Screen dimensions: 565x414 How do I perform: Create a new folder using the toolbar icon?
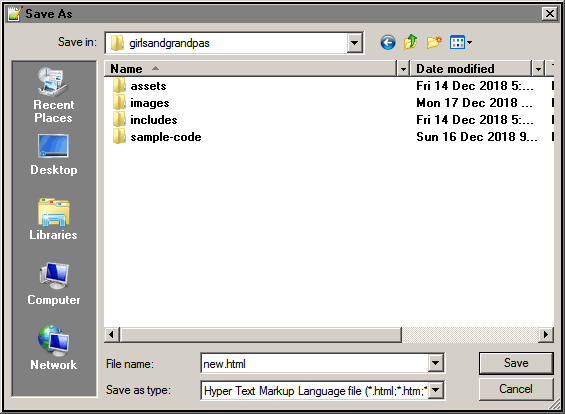(x=434, y=43)
